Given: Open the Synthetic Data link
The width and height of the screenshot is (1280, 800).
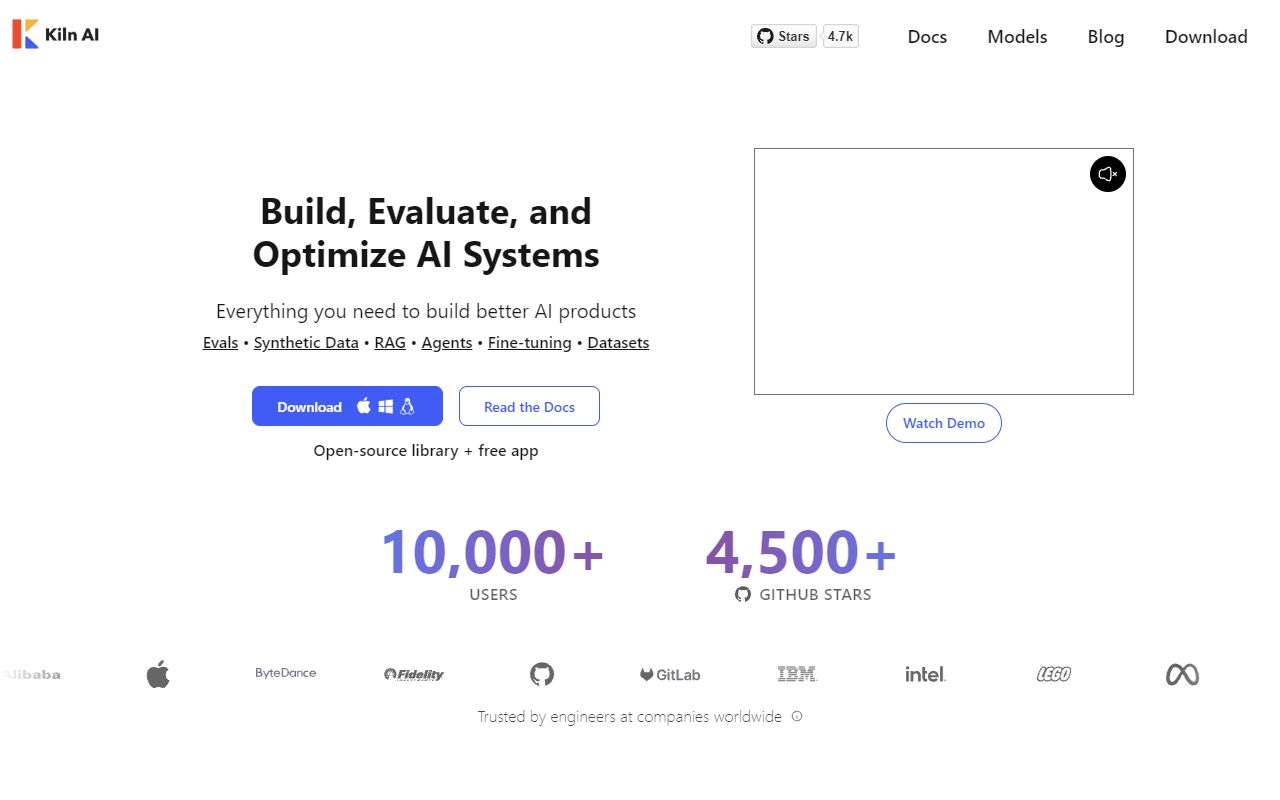Looking at the screenshot, I should point(306,343).
